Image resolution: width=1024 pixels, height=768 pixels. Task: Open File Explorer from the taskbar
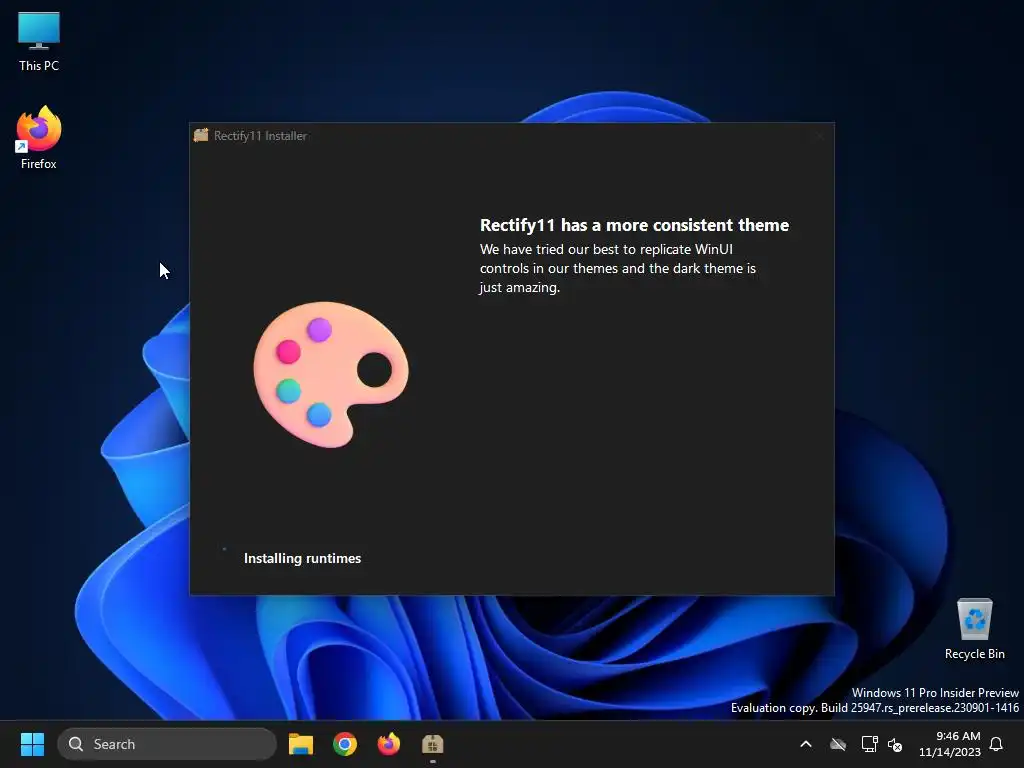(x=301, y=744)
